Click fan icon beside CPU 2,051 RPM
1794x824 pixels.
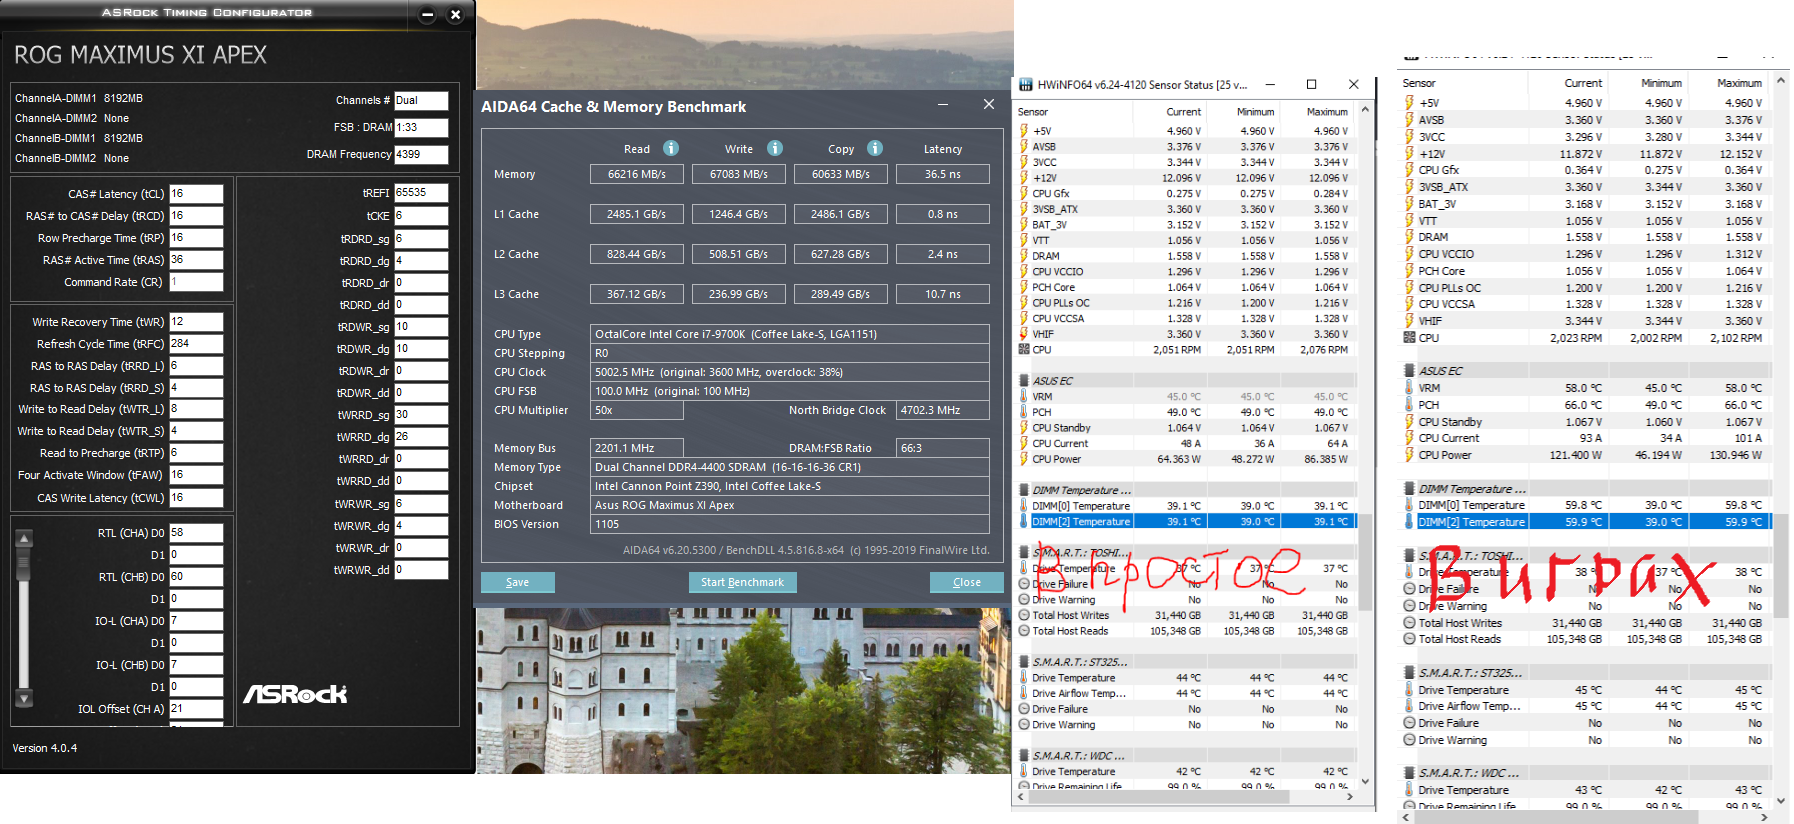click(1023, 350)
